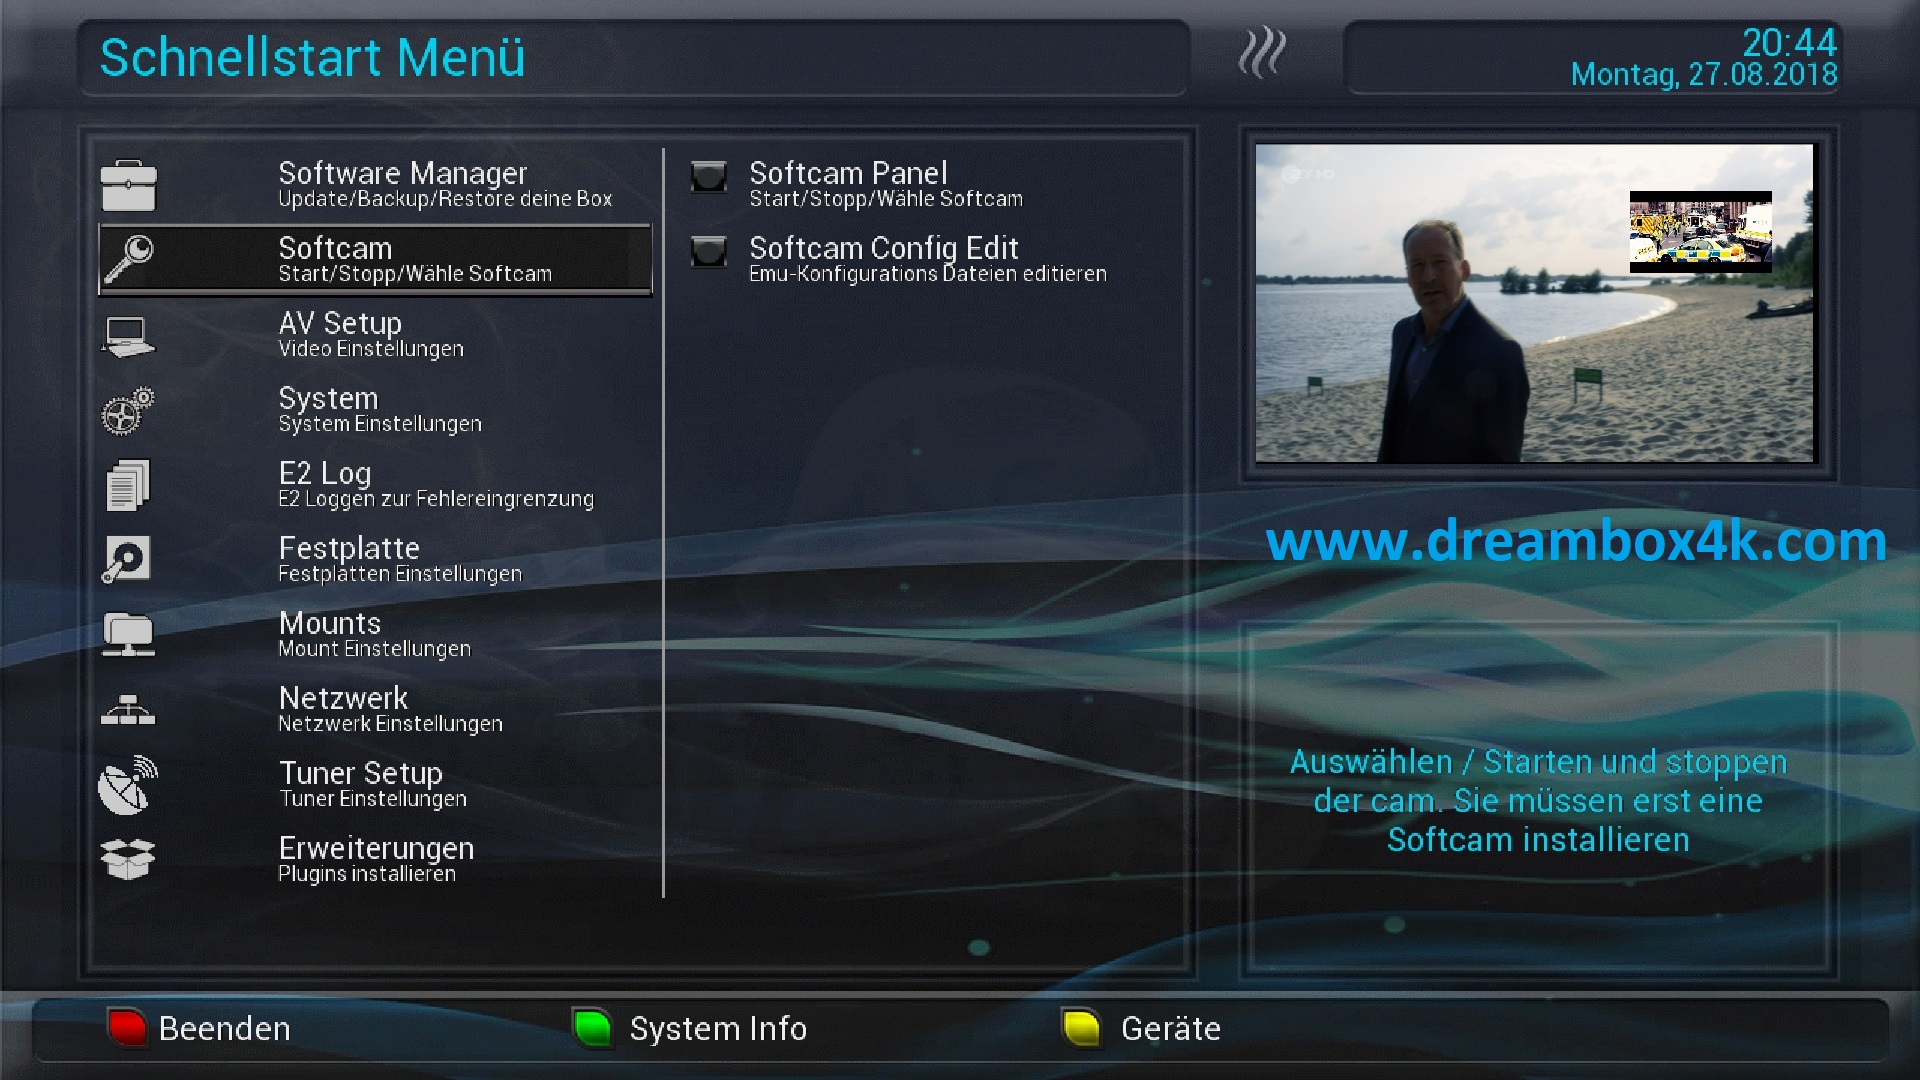Screen dimensions: 1920x1080
Task: Click subtitle 'System Einstellungen'
Action: click(380, 424)
